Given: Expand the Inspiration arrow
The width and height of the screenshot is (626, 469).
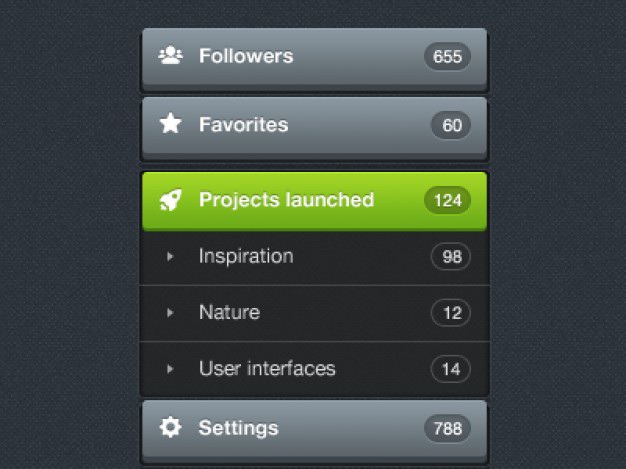Looking at the screenshot, I should coord(170,256).
